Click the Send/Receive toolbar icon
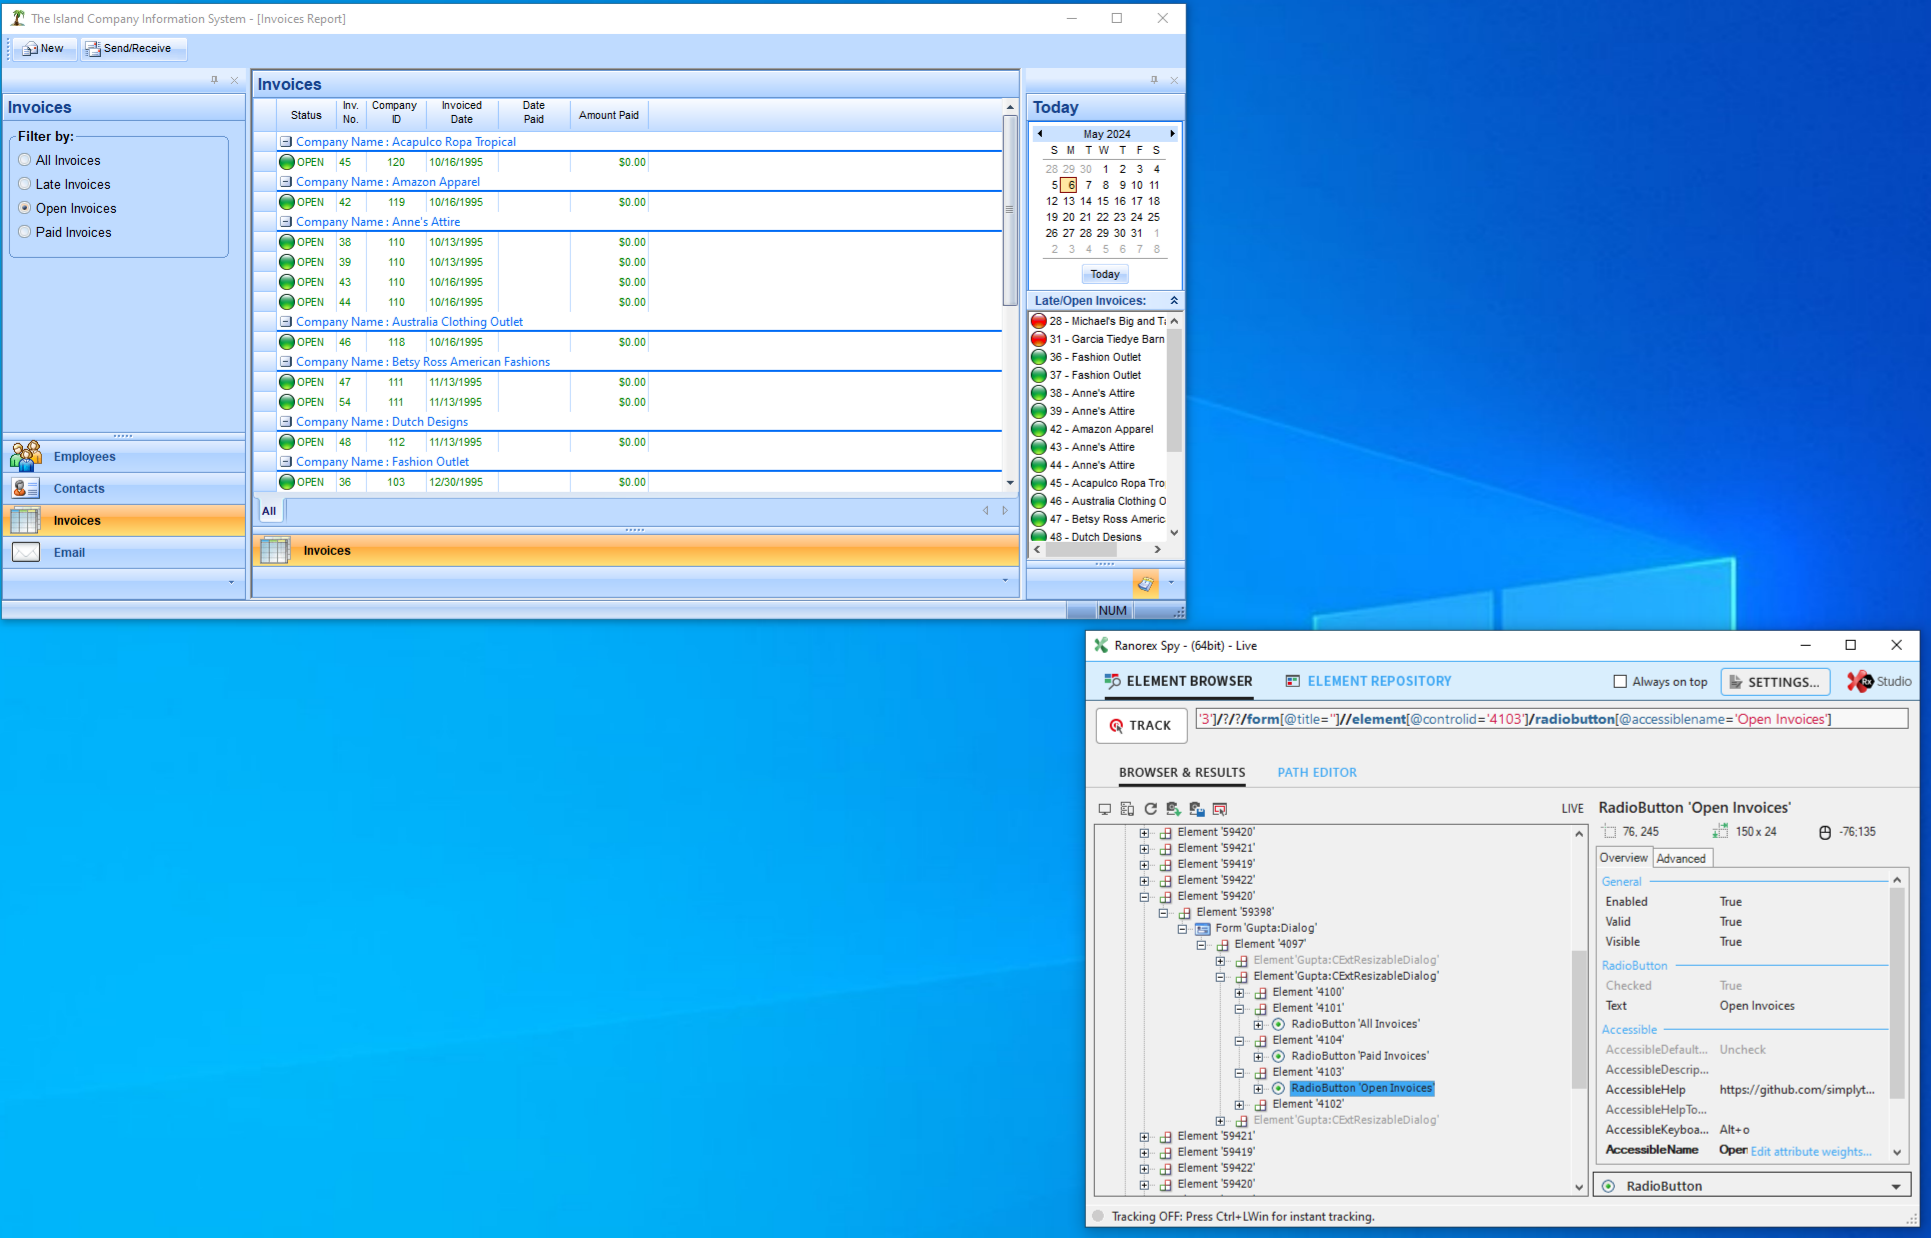The height and width of the screenshot is (1238, 1931). click(127, 46)
